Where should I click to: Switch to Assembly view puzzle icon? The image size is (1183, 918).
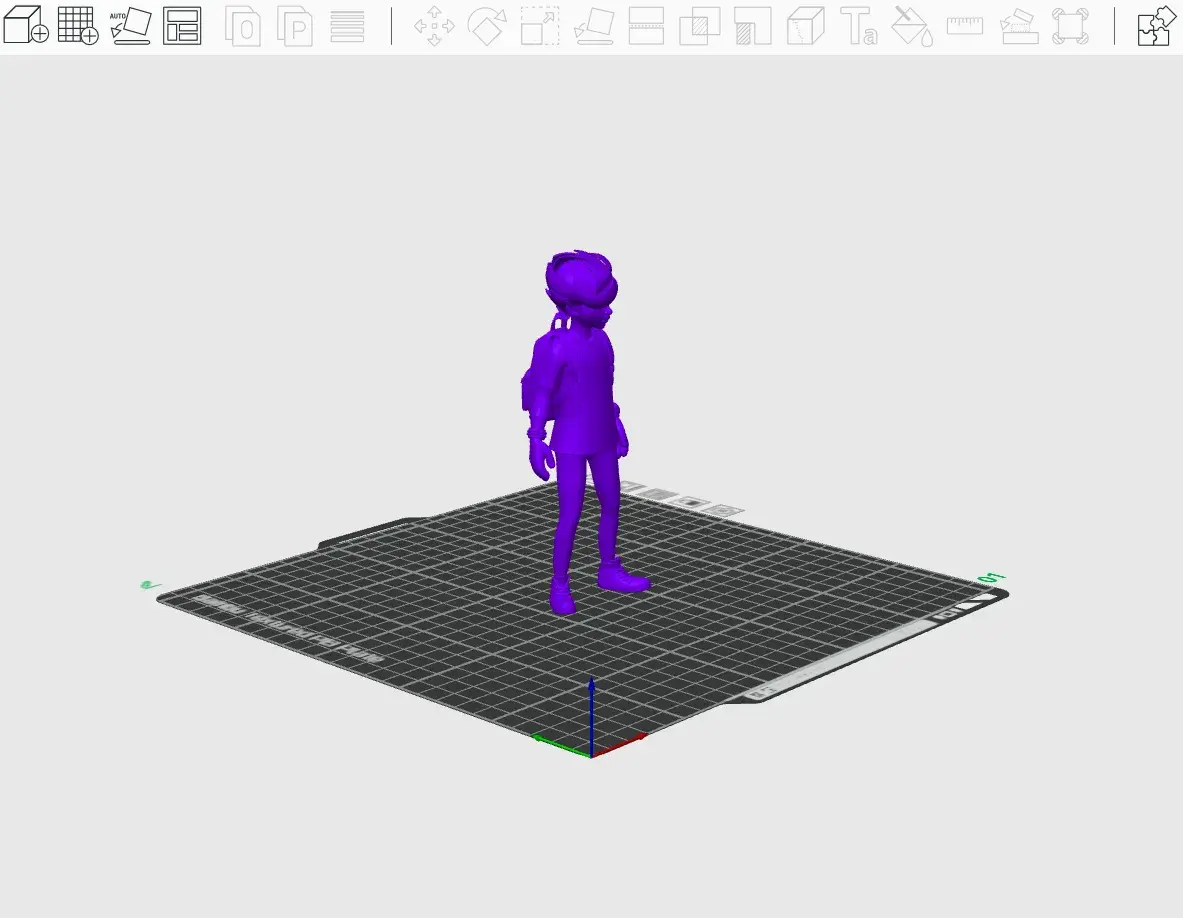[1158, 26]
